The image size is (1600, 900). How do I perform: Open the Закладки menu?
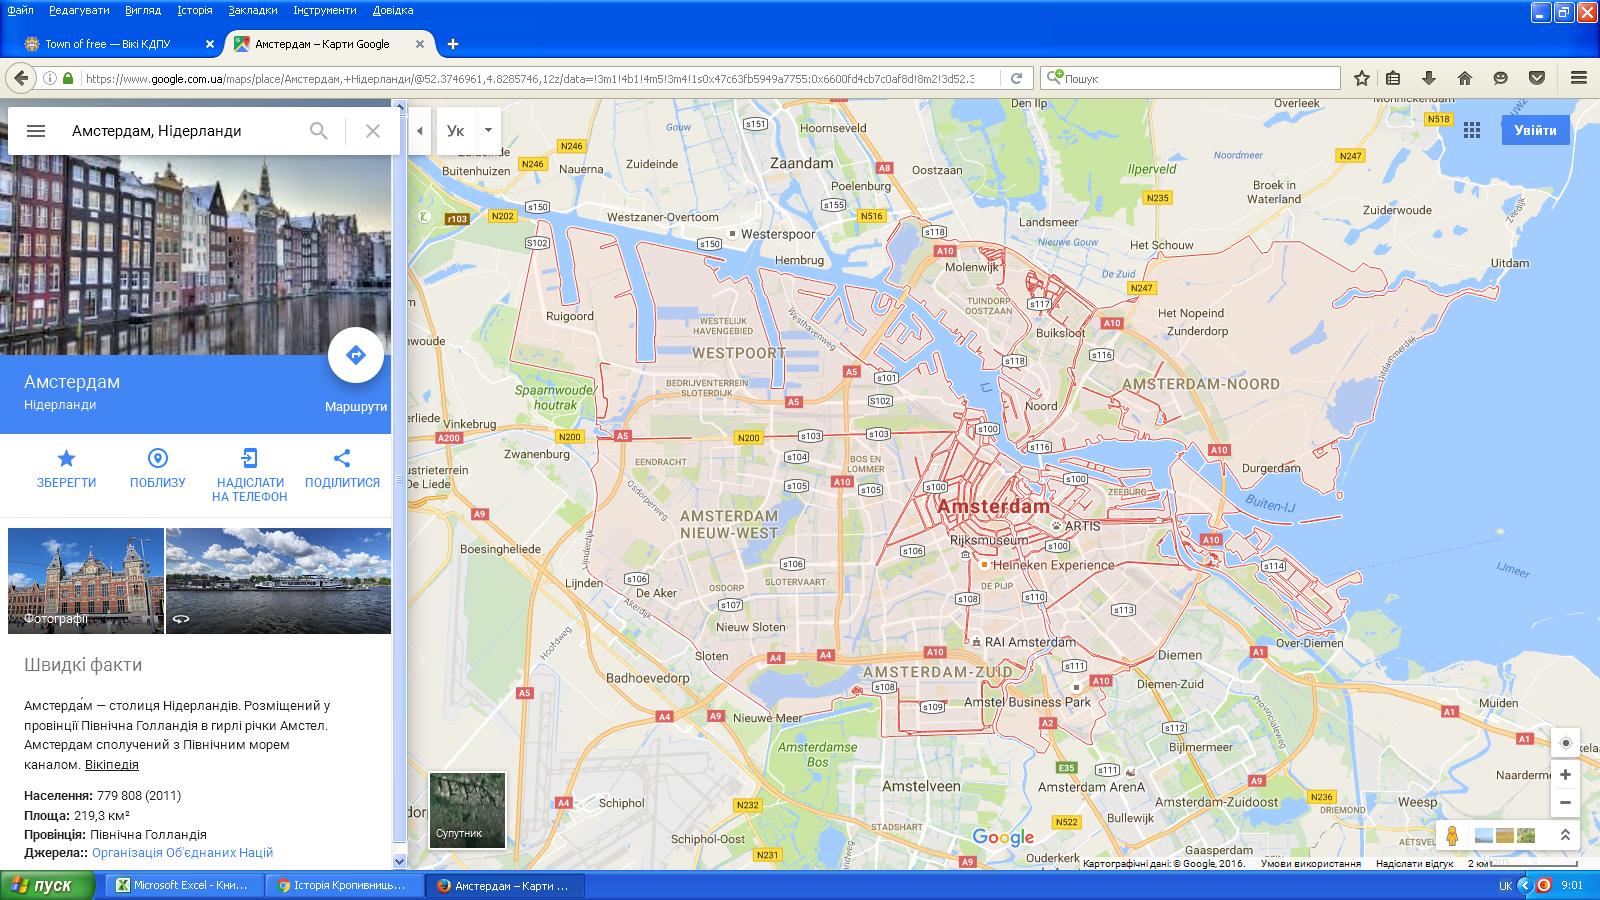253,10
